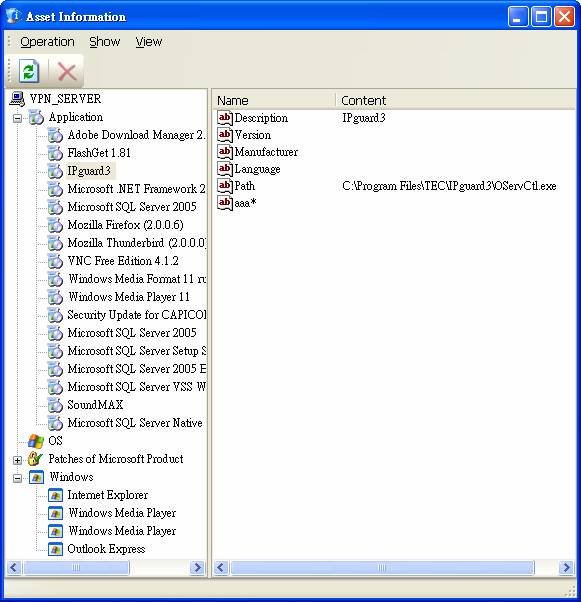
Task: Click the OS Windows-flag icon
Action: pos(36,441)
